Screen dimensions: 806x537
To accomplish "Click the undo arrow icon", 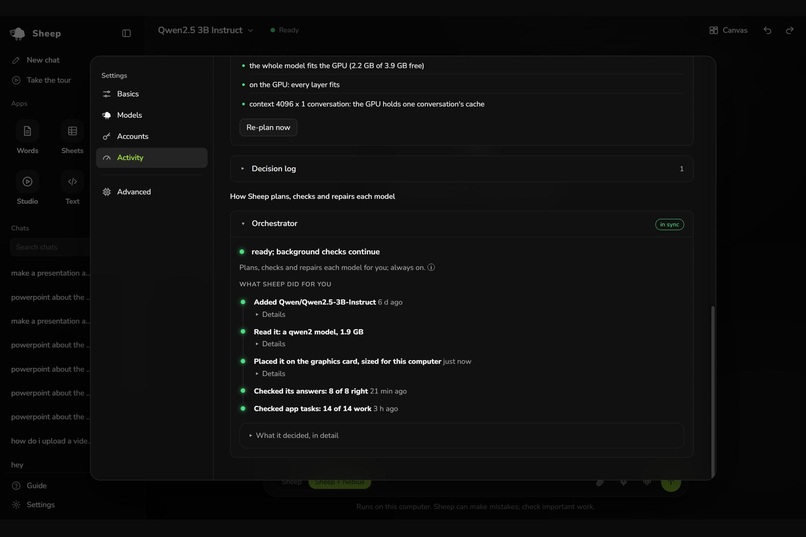I will point(767,30).
